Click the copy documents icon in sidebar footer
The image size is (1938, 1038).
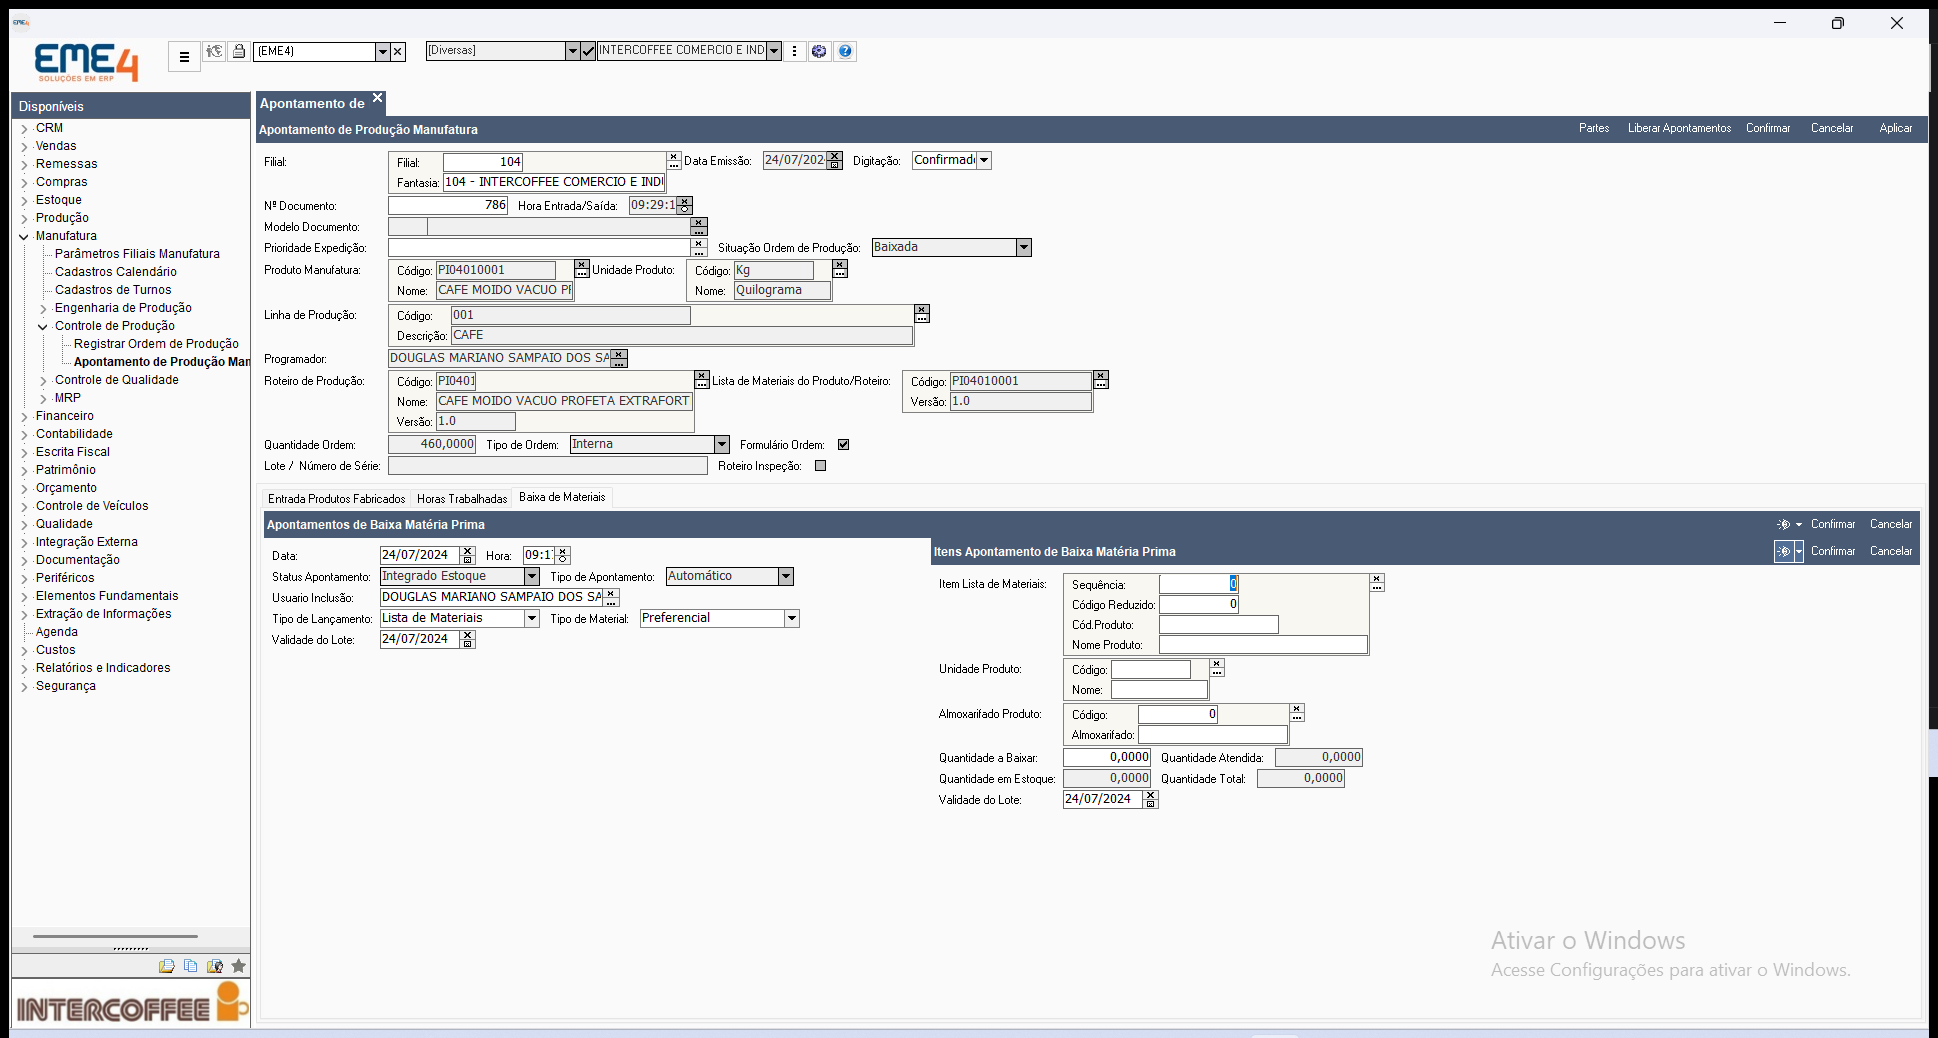(x=190, y=966)
